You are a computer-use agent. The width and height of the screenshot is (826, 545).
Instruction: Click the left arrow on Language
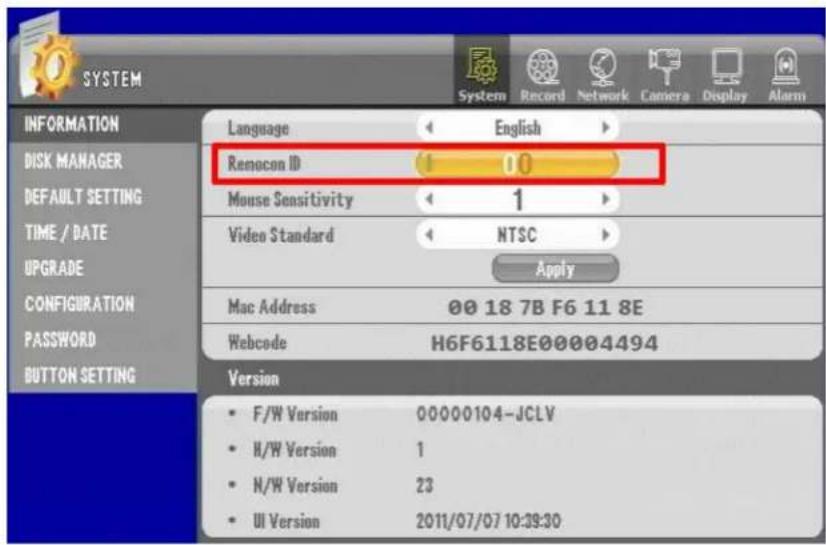(x=429, y=127)
